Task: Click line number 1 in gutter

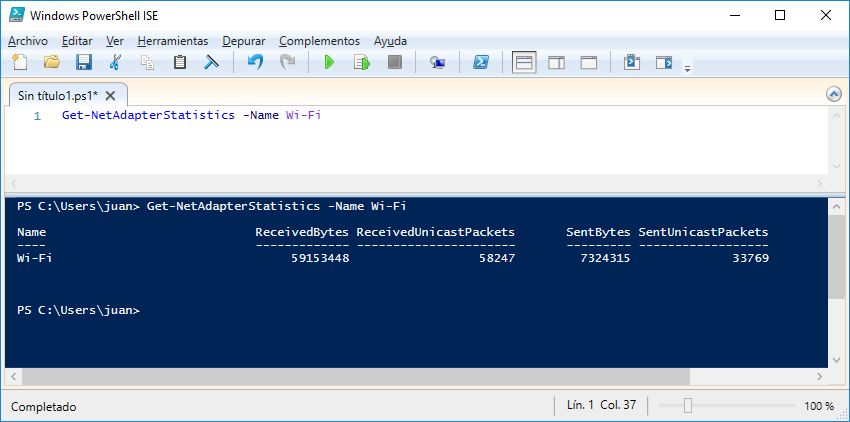Action: [x=37, y=116]
